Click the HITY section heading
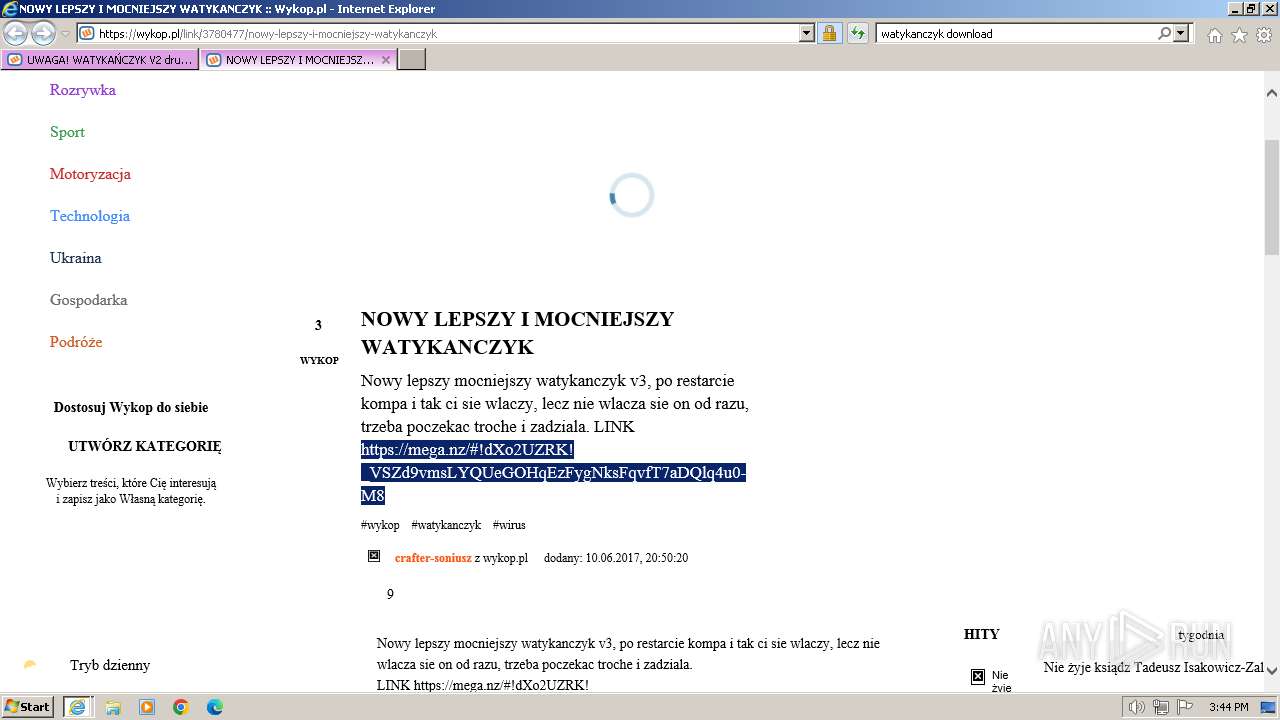 pos(981,634)
